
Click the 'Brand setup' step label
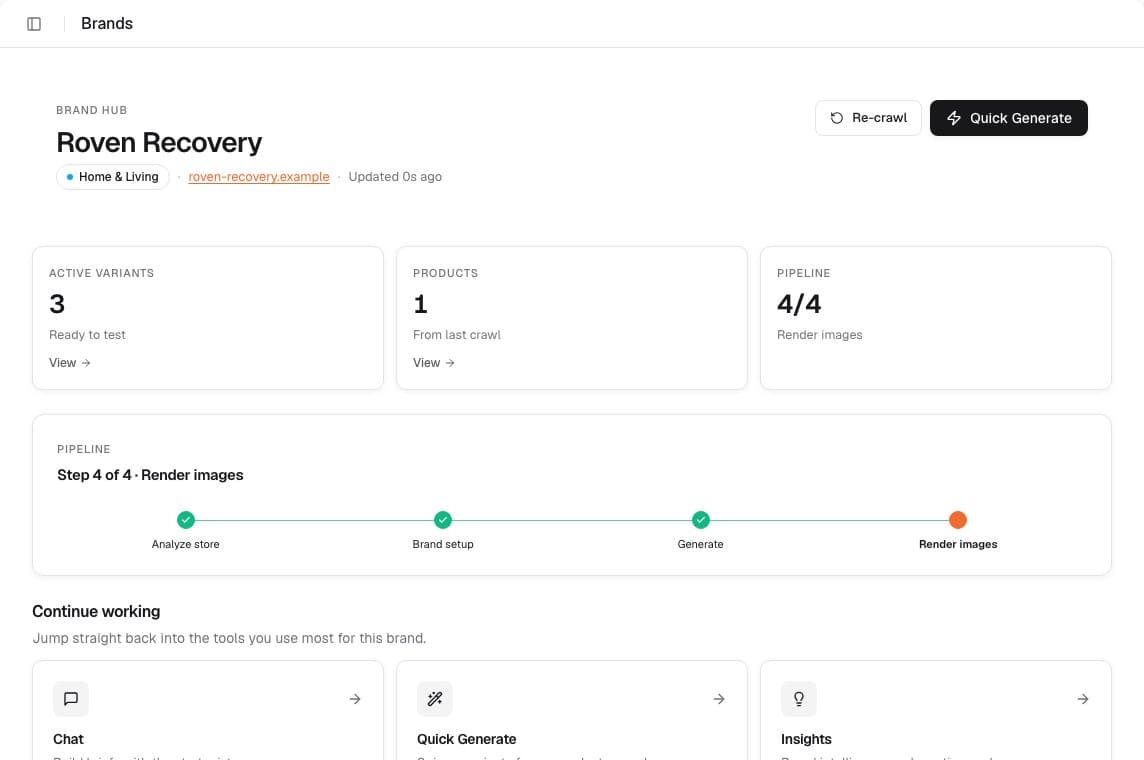click(x=443, y=544)
